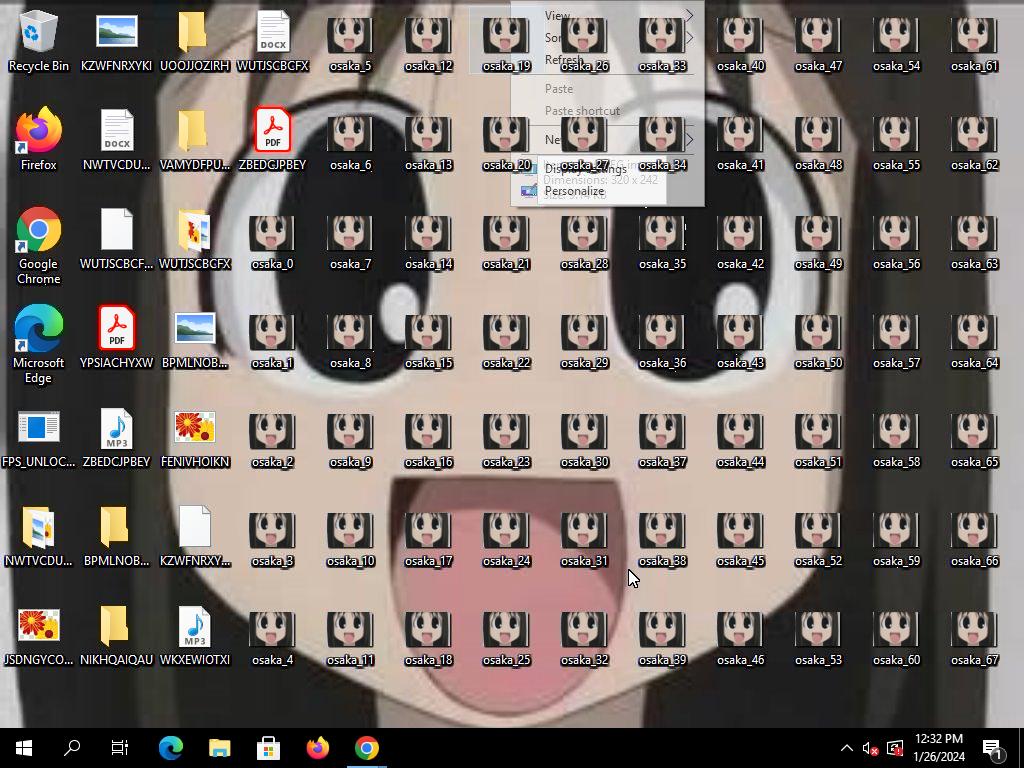Image resolution: width=1024 pixels, height=768 pixels.
Task: Open the network status tray icon
Action: click(x=895, y=748)
